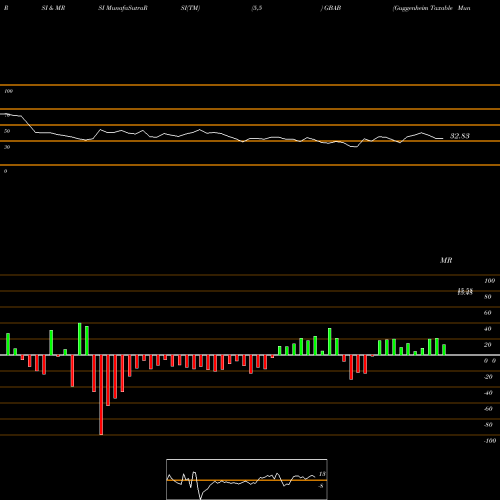Select the 60 tick on MR axis

coord(488,313)
